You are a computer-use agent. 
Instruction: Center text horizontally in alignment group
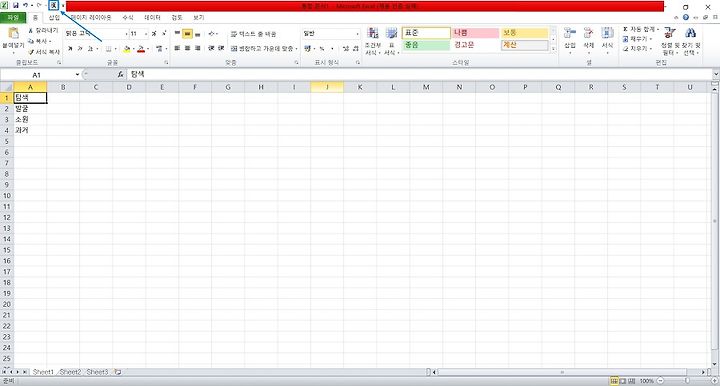187,48
